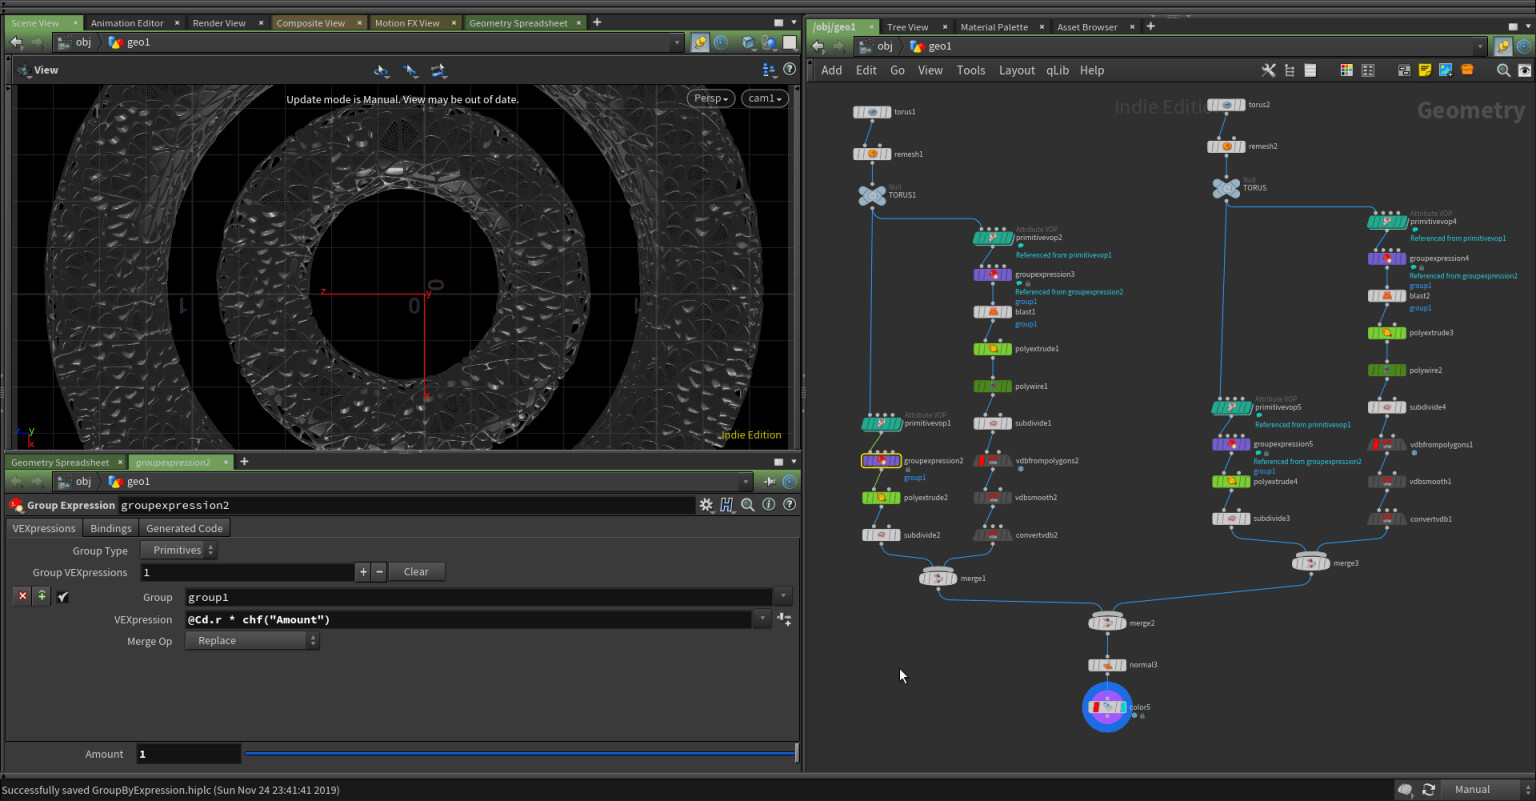Screen dimensions: 1536x801
Task: Toggle the enable checkmark for group expression
Action: point(62,597)
